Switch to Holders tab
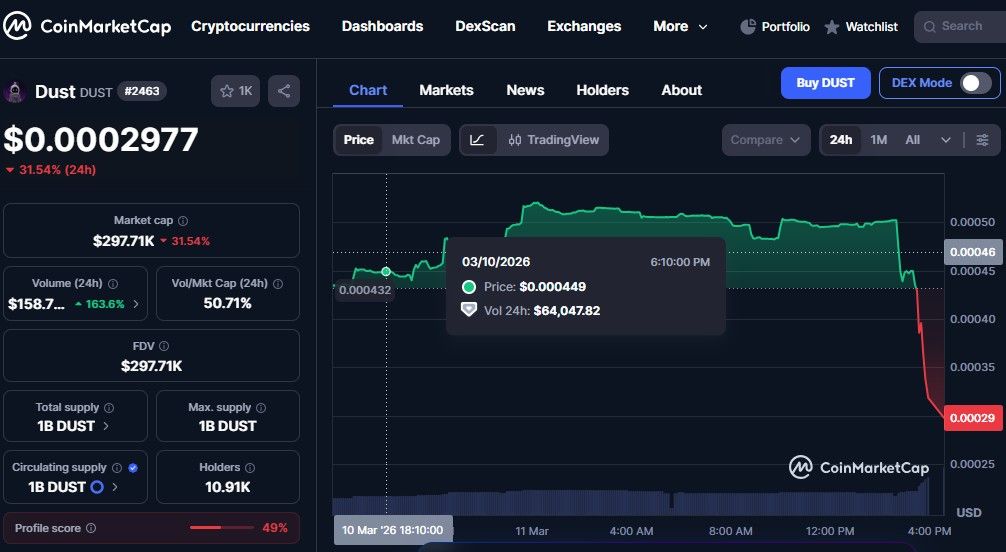 pyautogui.click(x=602, y=91)
